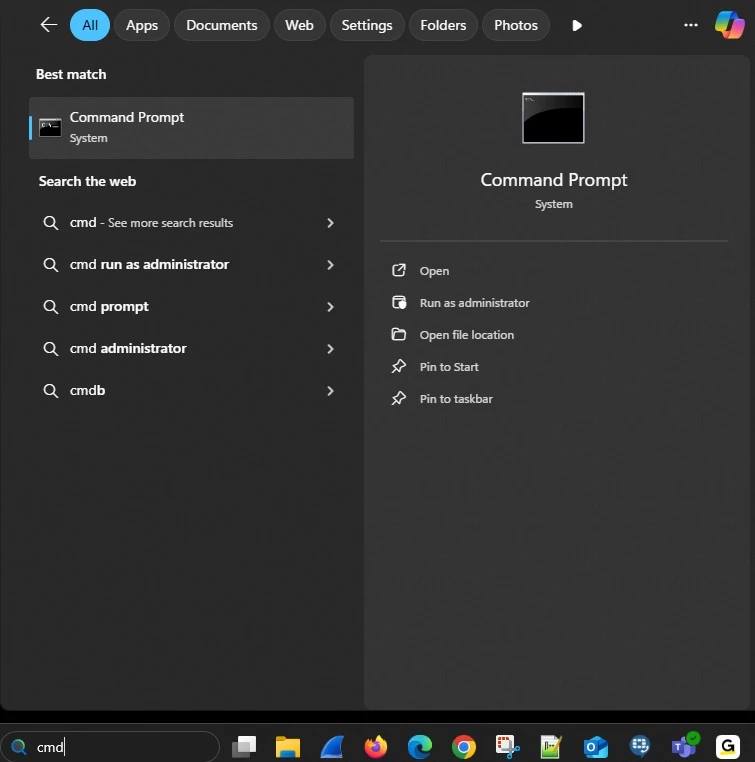The image size is (755, 762).
Task: Switch to the Folders filter tab
Action: click(443, 25)
